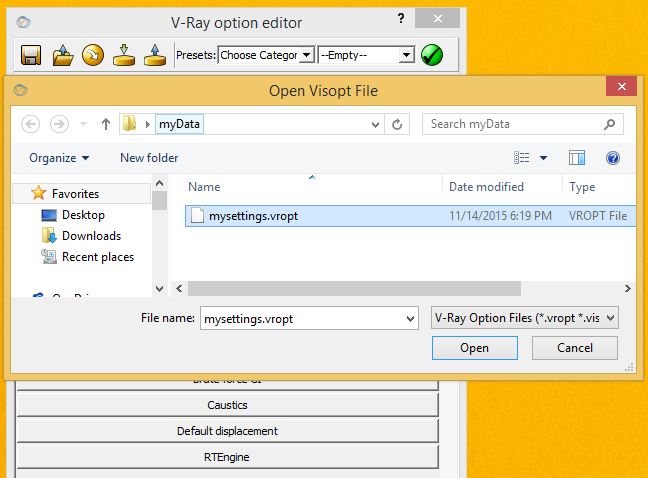Image resolution: width=648 pixels, height=478 pixels.
Task: Restore default options with the round arrow icon
Action: tap(93, 55)
